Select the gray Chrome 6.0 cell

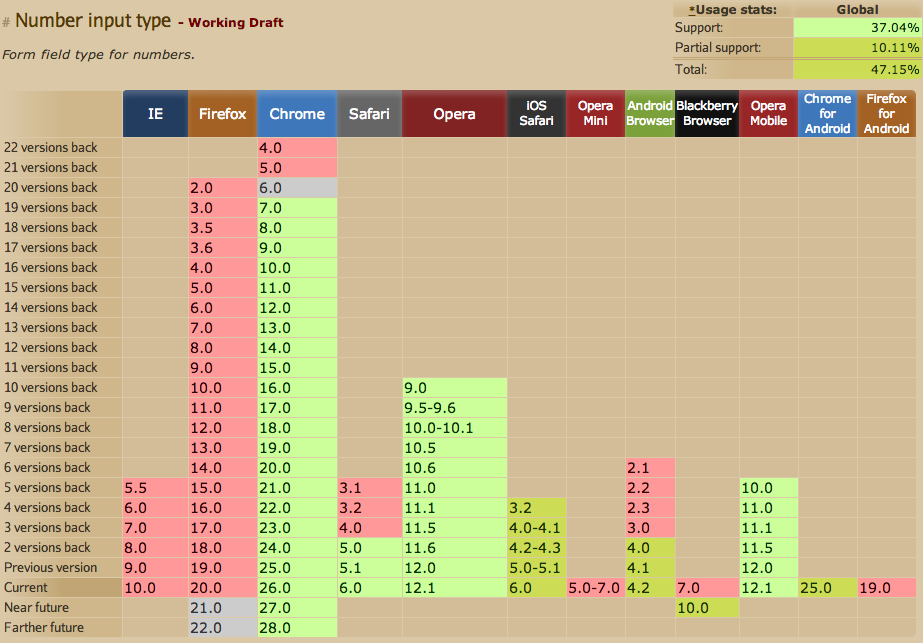click(x=297, y=188)
